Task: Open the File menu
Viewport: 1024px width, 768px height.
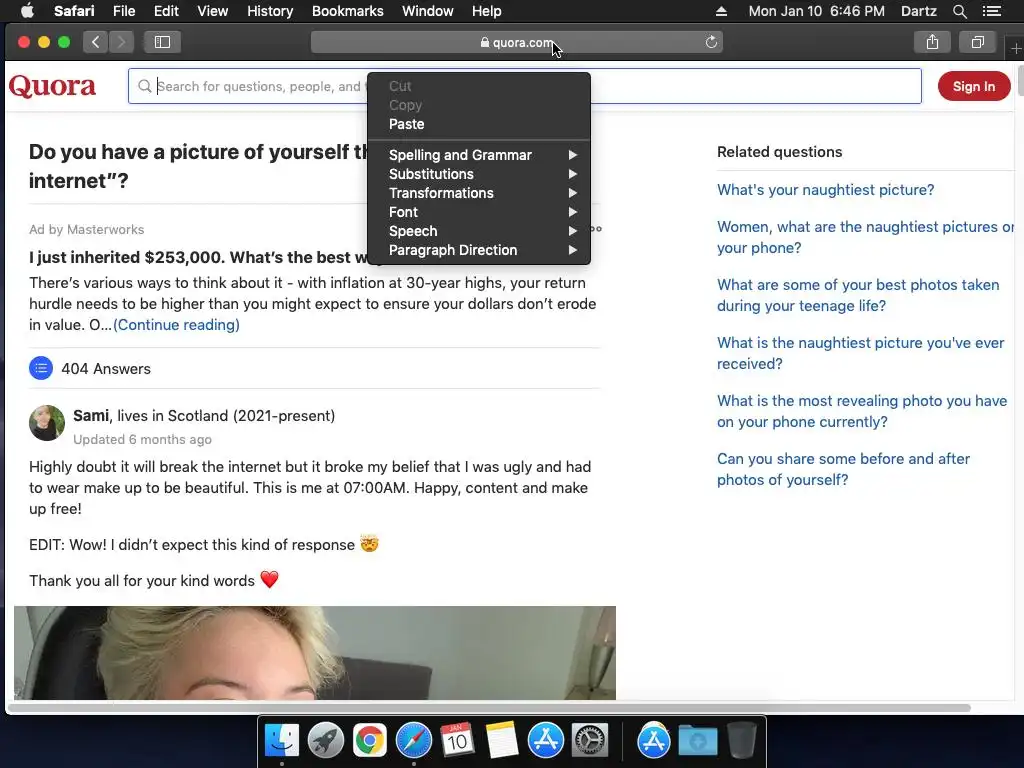Action: tap(123, 11)
